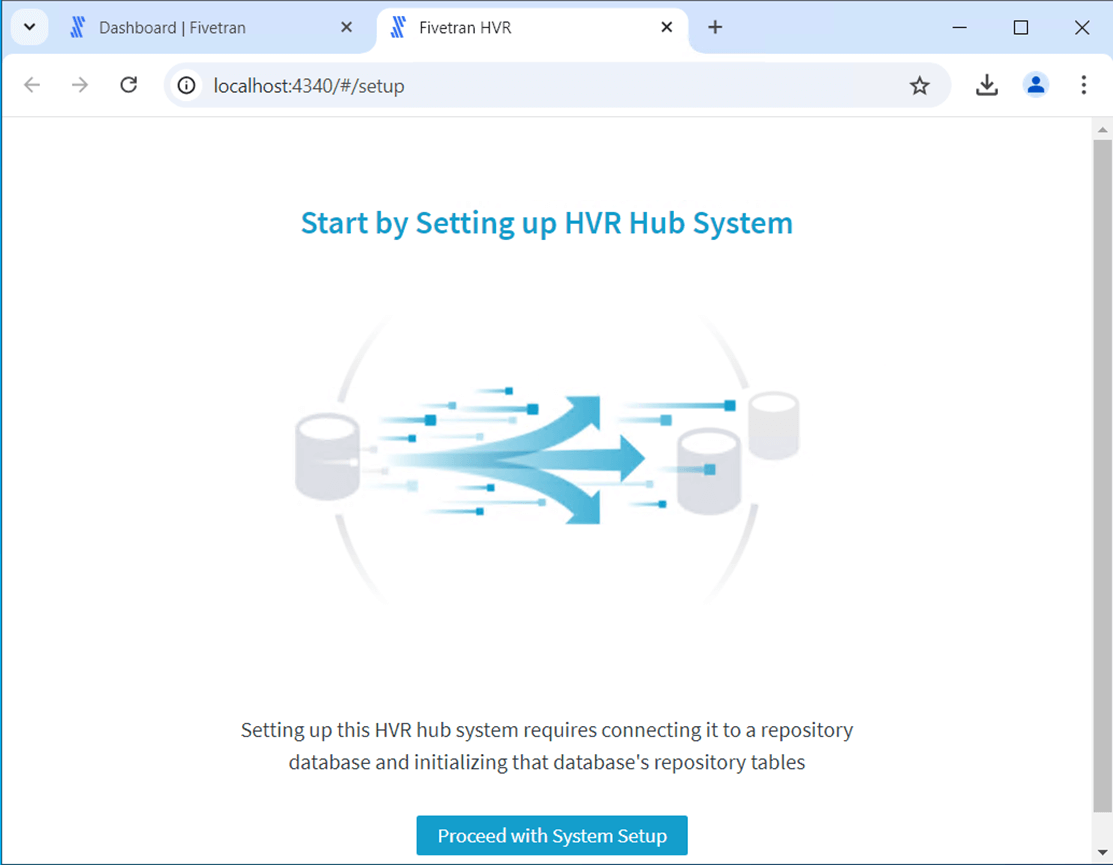The height and width of the screenshot is (865, 1113).
Task: Go back to previous page
Action: click(x=32, y=85)
